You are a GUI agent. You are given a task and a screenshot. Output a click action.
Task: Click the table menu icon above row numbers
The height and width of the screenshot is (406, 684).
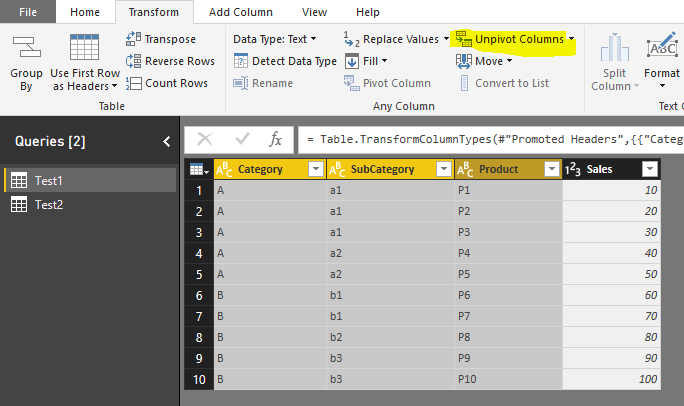pyautogui.click(x=199, y=169)
